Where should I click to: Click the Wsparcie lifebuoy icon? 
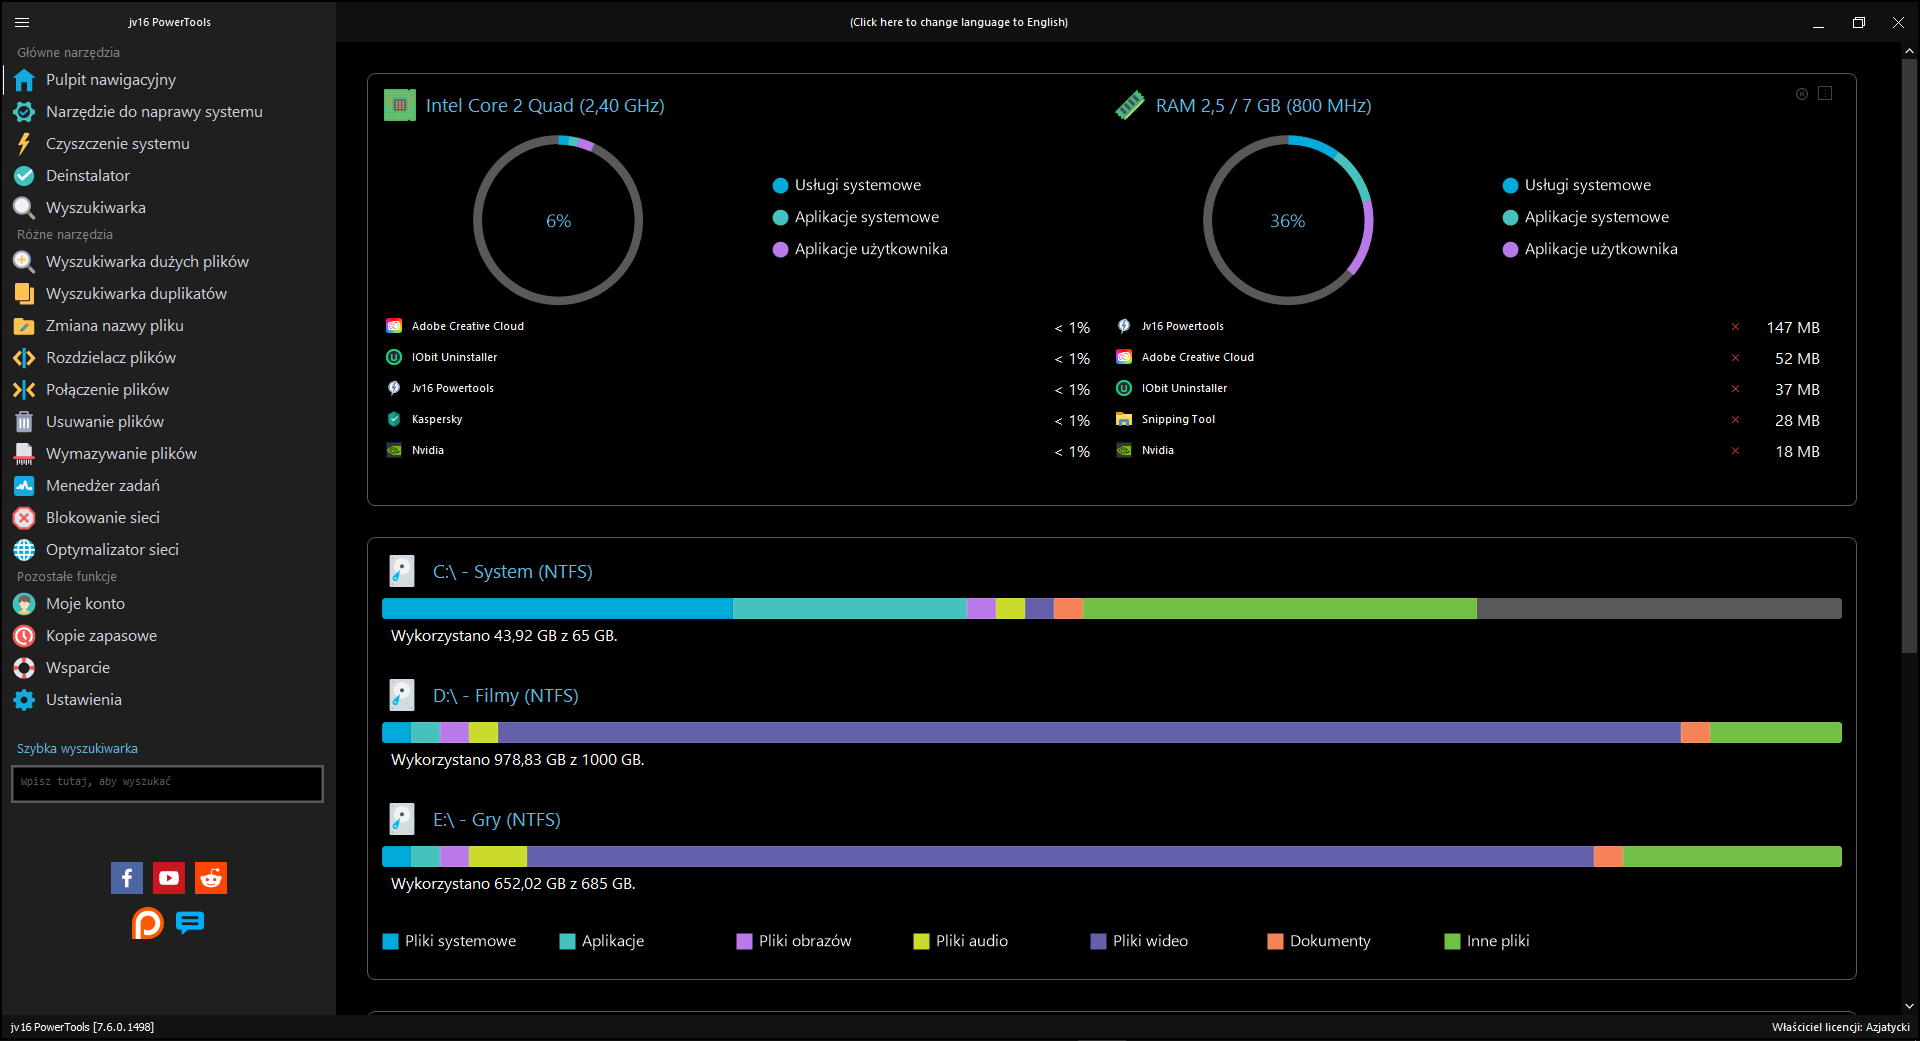tap(24, 668)
